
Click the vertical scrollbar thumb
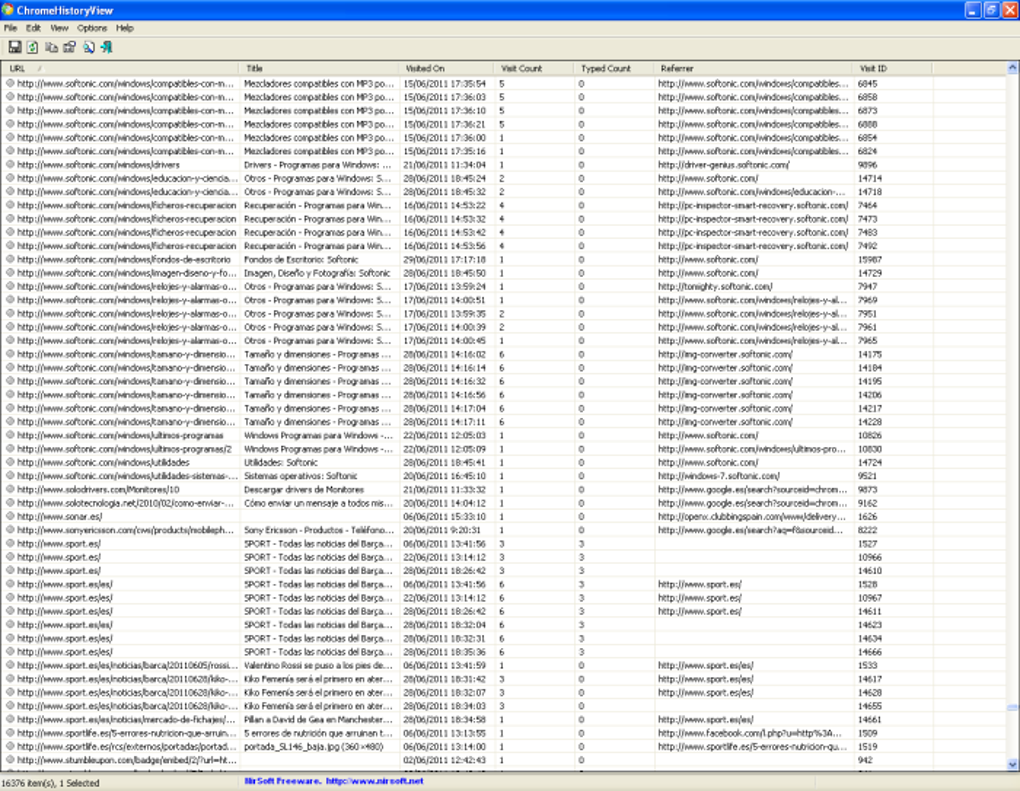pos(1013,708)
